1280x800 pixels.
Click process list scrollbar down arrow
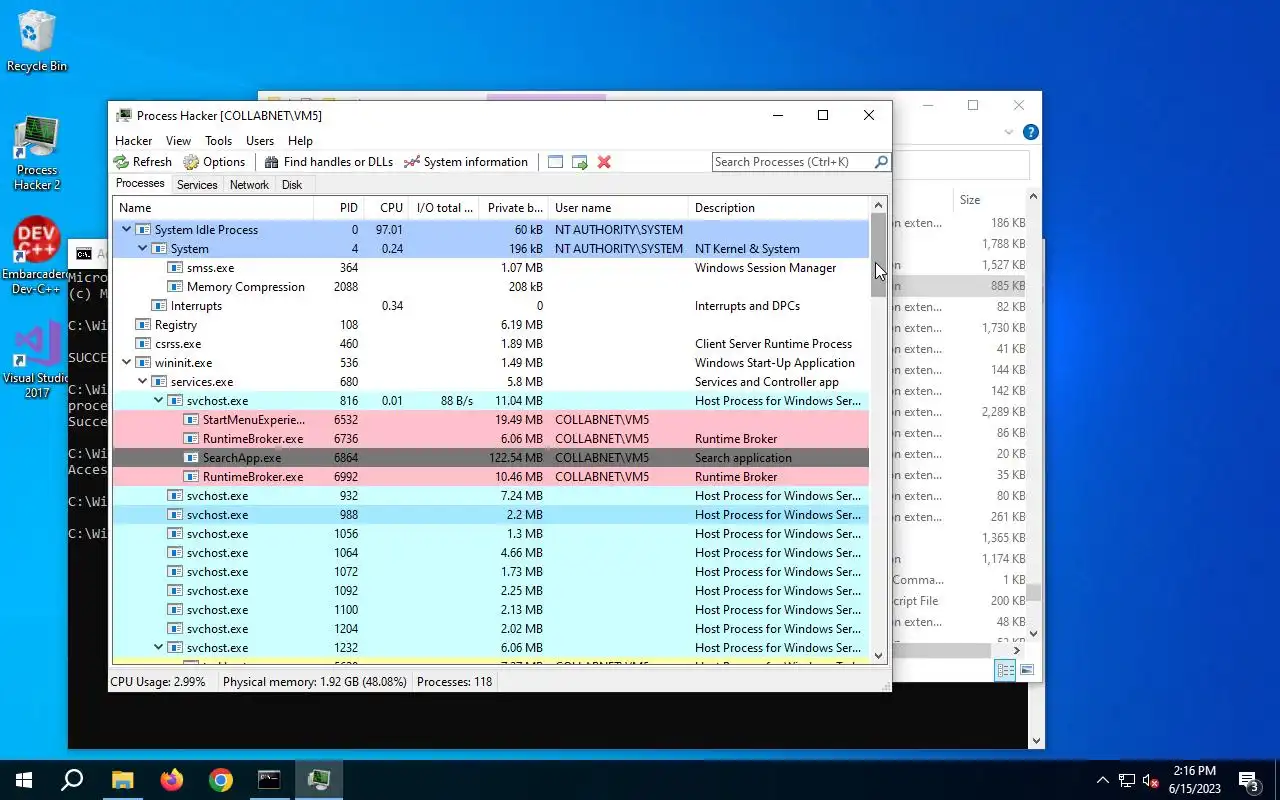click(x=879, y=656)
